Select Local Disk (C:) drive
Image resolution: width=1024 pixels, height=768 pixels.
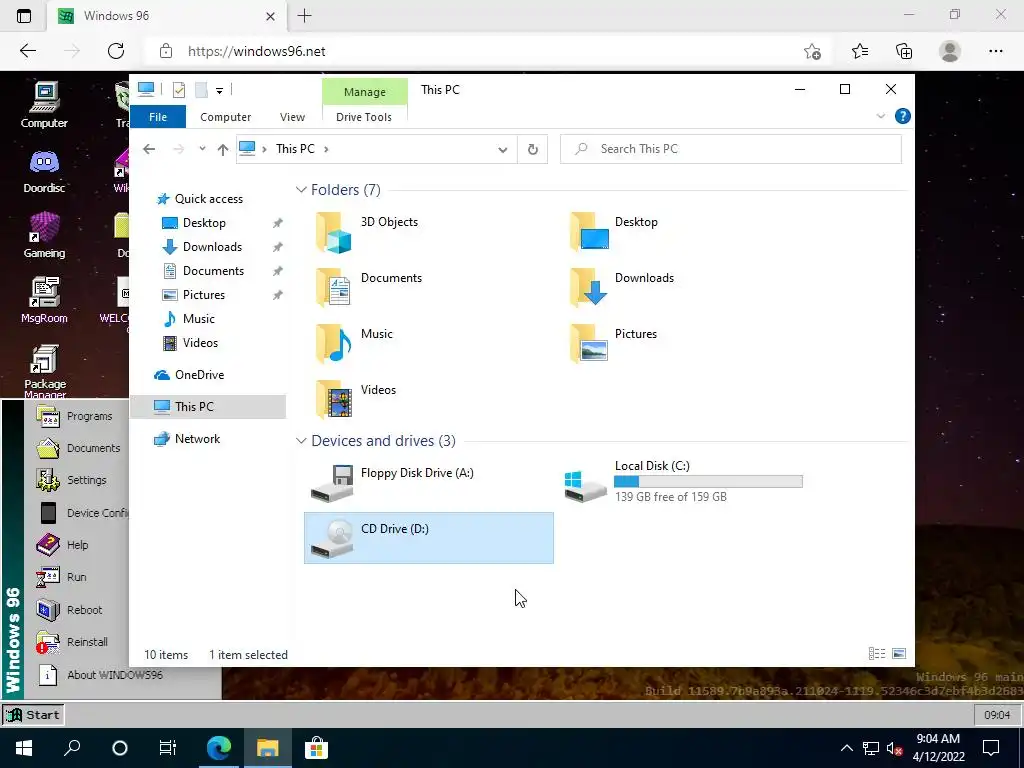(x=684, y=482)
